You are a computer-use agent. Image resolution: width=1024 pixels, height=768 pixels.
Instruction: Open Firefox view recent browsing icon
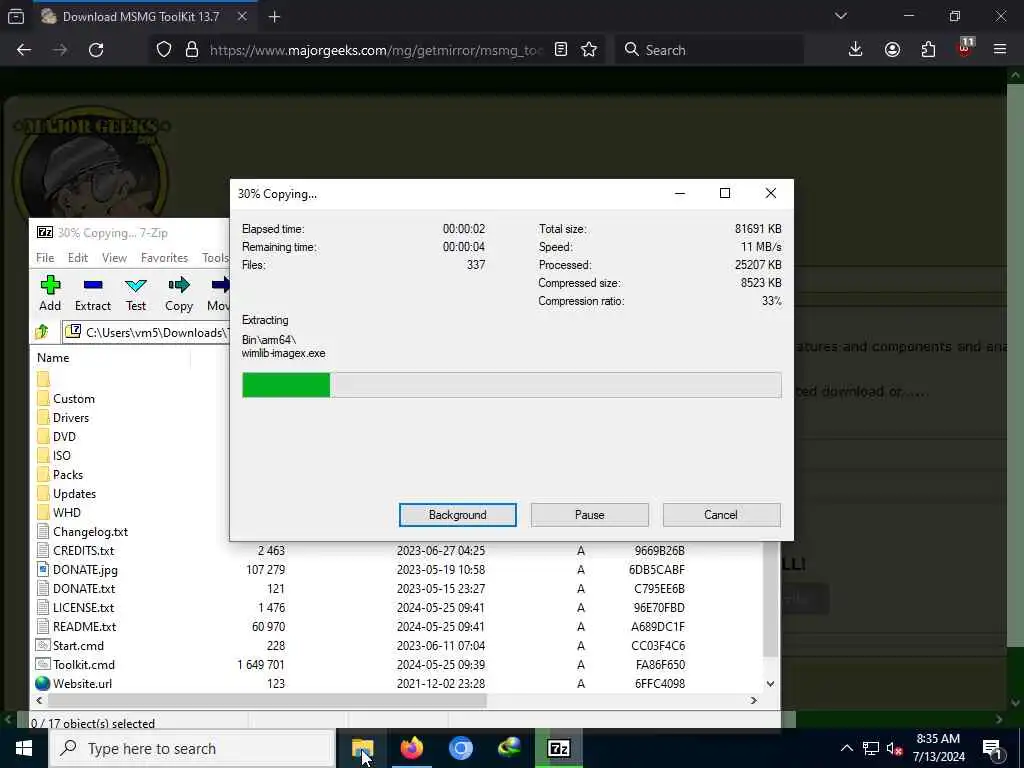tap(16, 16)
